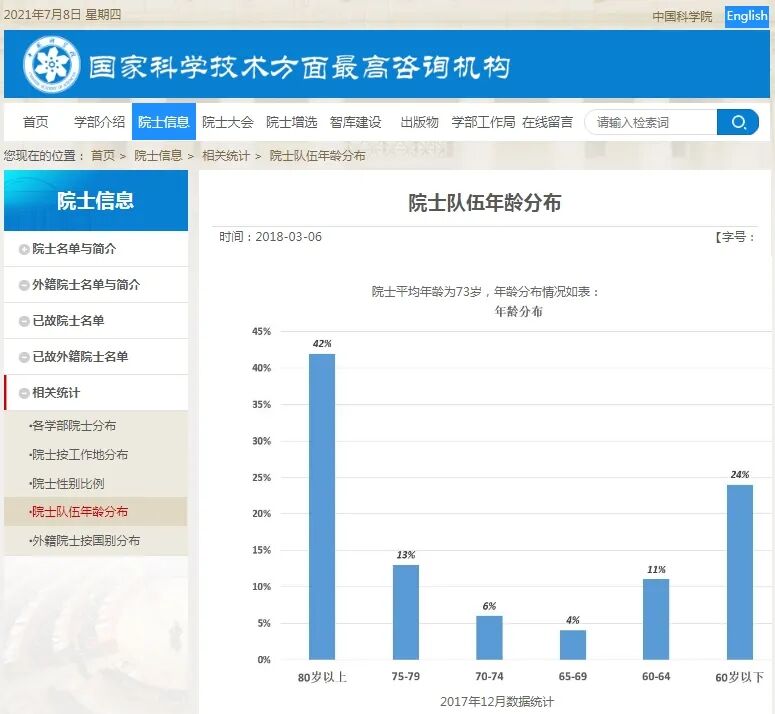775x714 pixels.
Task: Open the 中国科学院 top link
Action: 682,16
